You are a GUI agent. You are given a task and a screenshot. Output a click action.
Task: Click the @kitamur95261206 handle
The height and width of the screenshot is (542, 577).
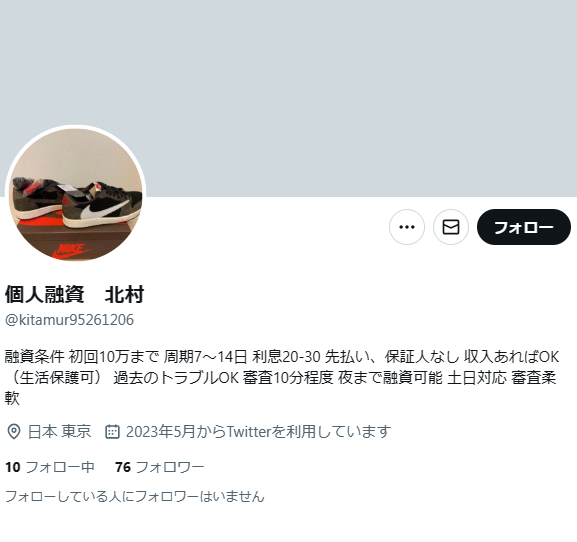(69, 320)
